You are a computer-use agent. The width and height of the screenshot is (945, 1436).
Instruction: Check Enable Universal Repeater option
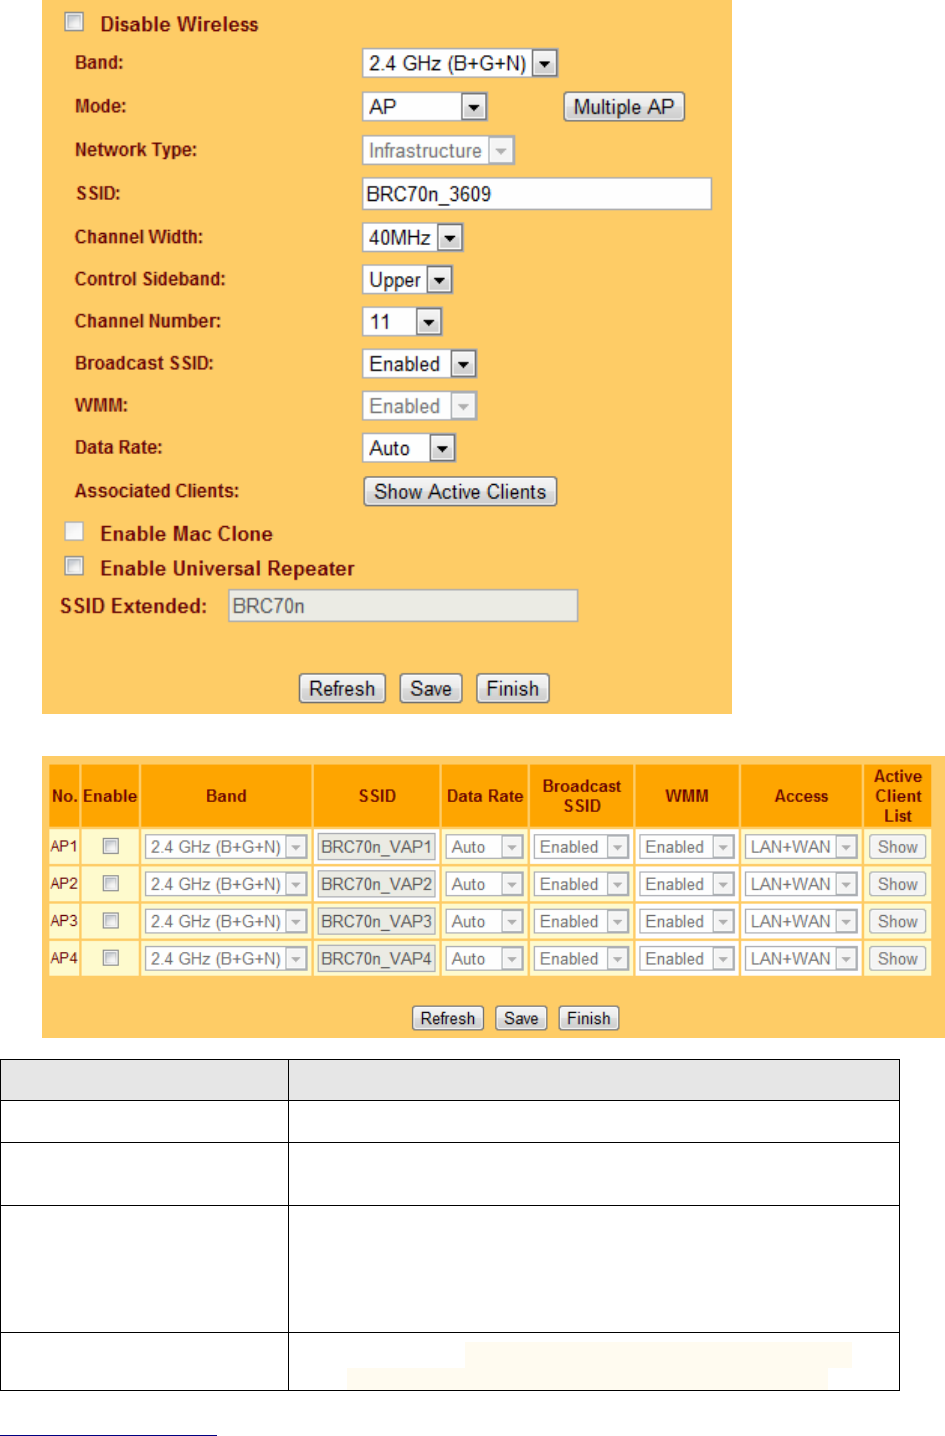click(74, 566)
